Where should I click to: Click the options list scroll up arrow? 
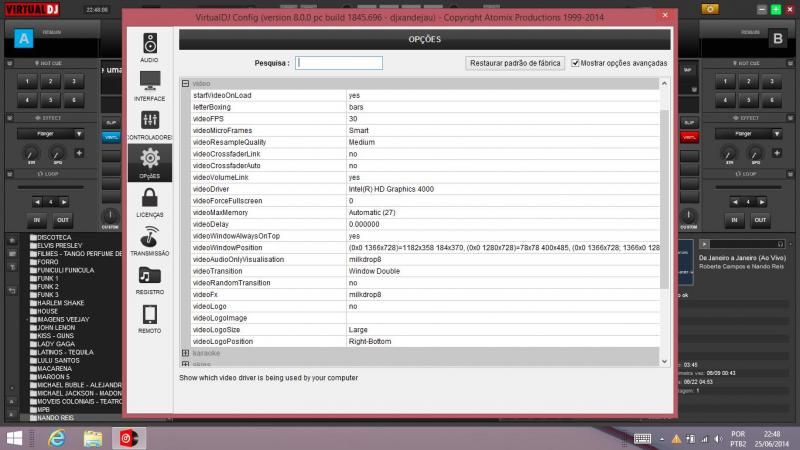tap(664, 83)
